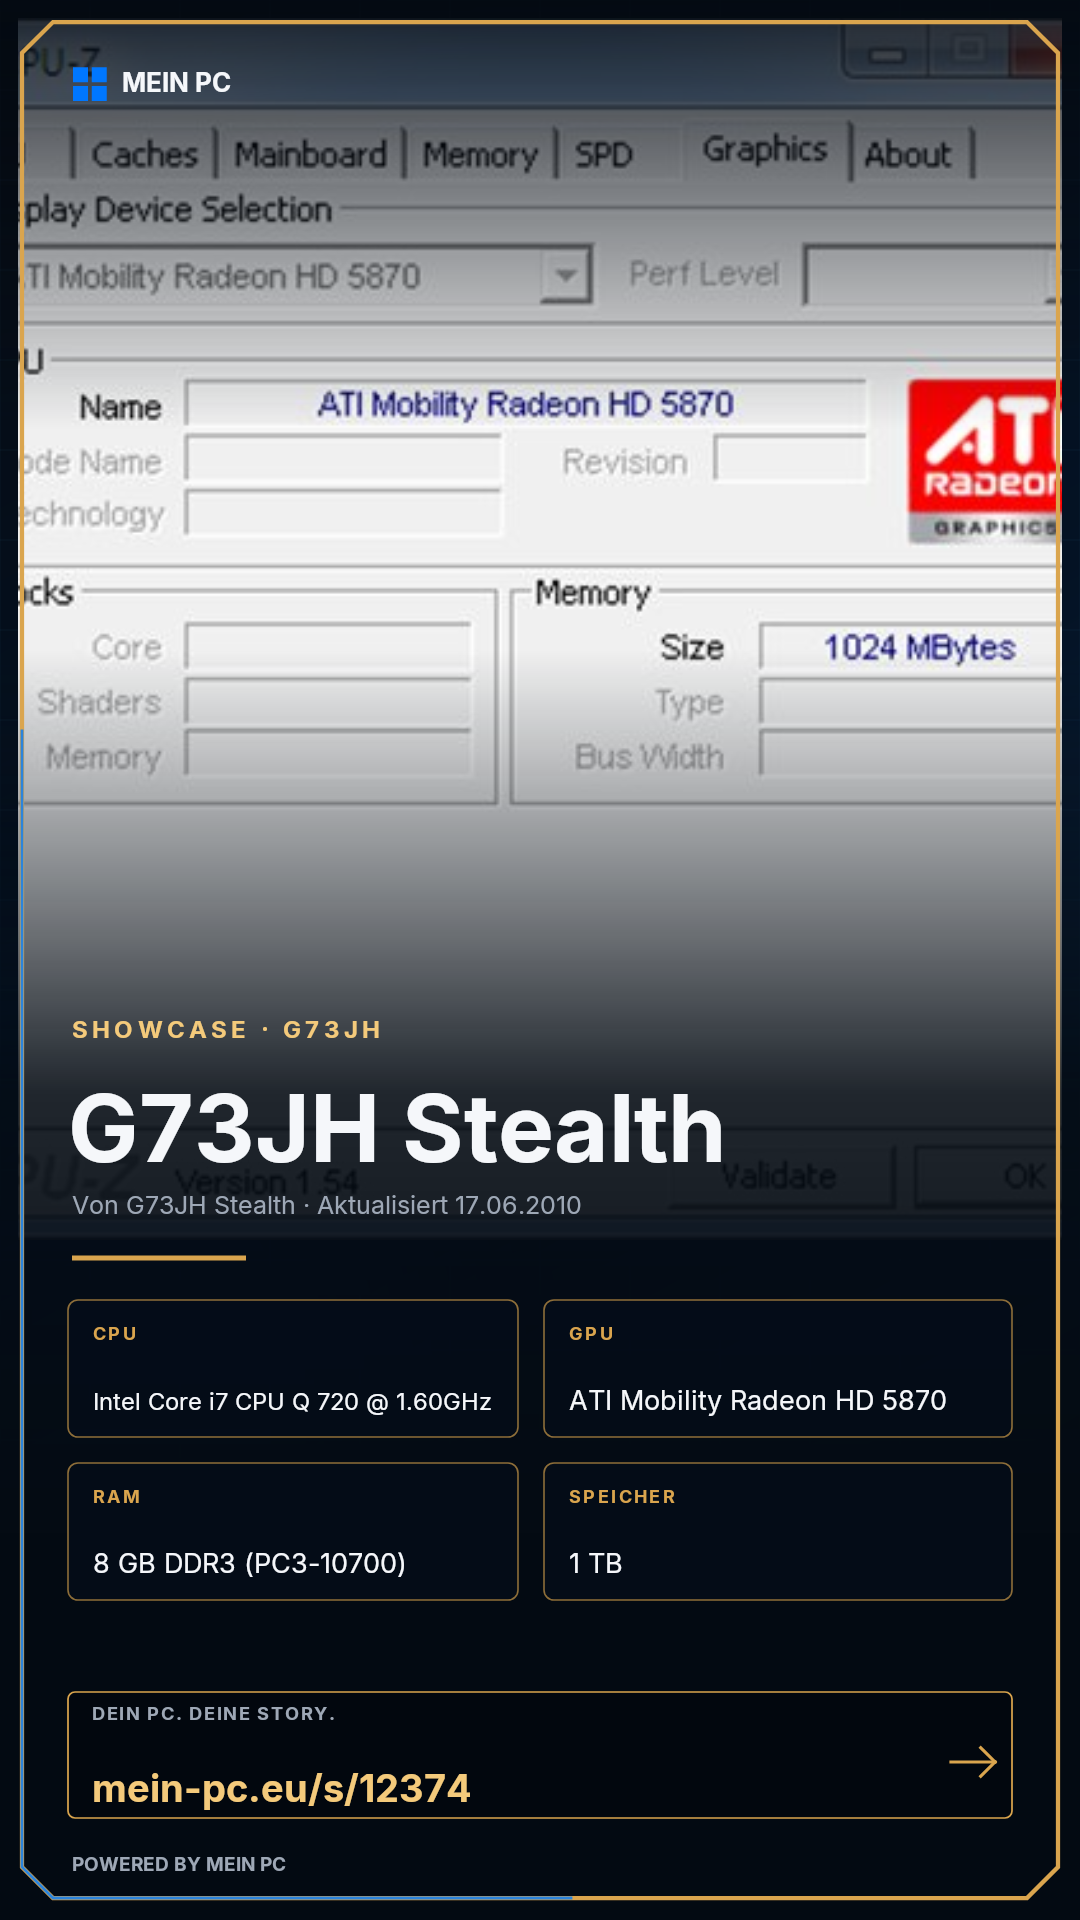Expand the display device selection dropdown arrow
The image size is (1080, 1920).
pos(566,275)
